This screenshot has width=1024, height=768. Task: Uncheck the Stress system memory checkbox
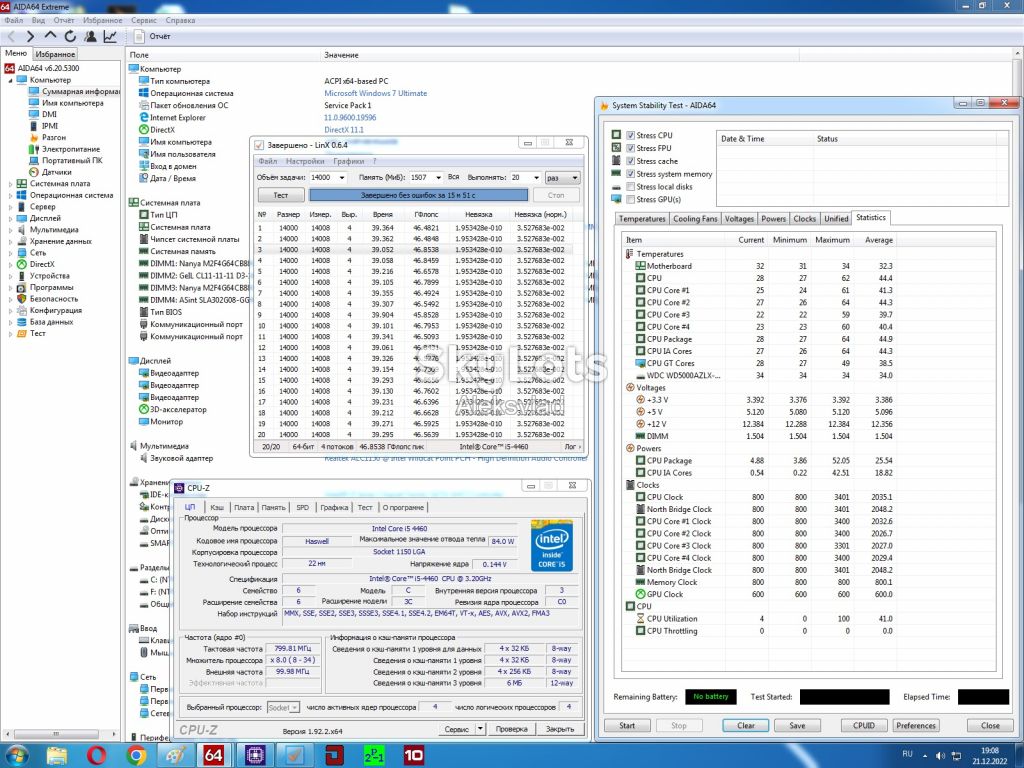(x=630, y=174)
